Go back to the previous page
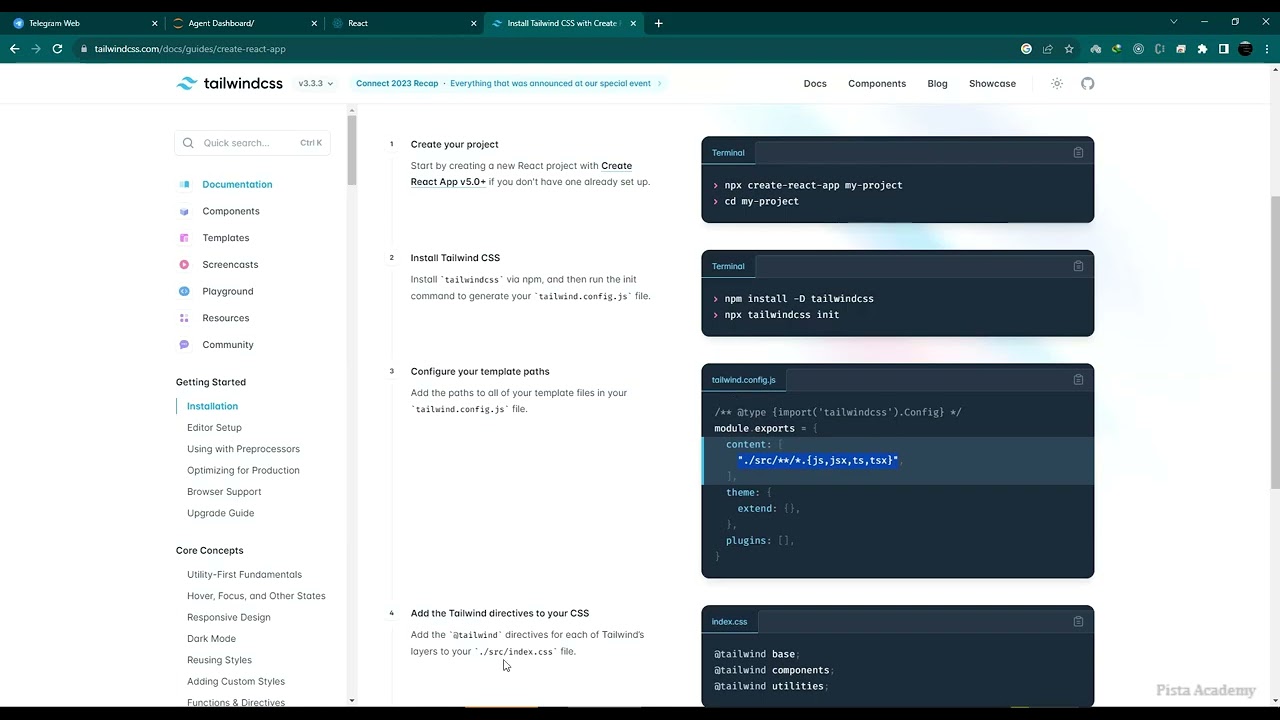Image resolution: width=1280 pixels, height=720 pixels. coord(14,49)
